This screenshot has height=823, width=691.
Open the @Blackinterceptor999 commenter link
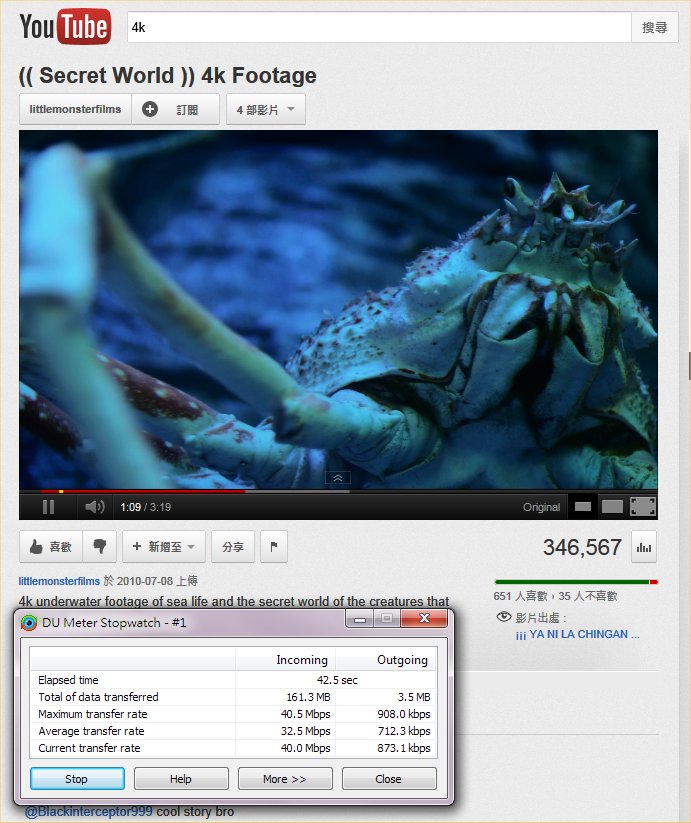point(89,811)
